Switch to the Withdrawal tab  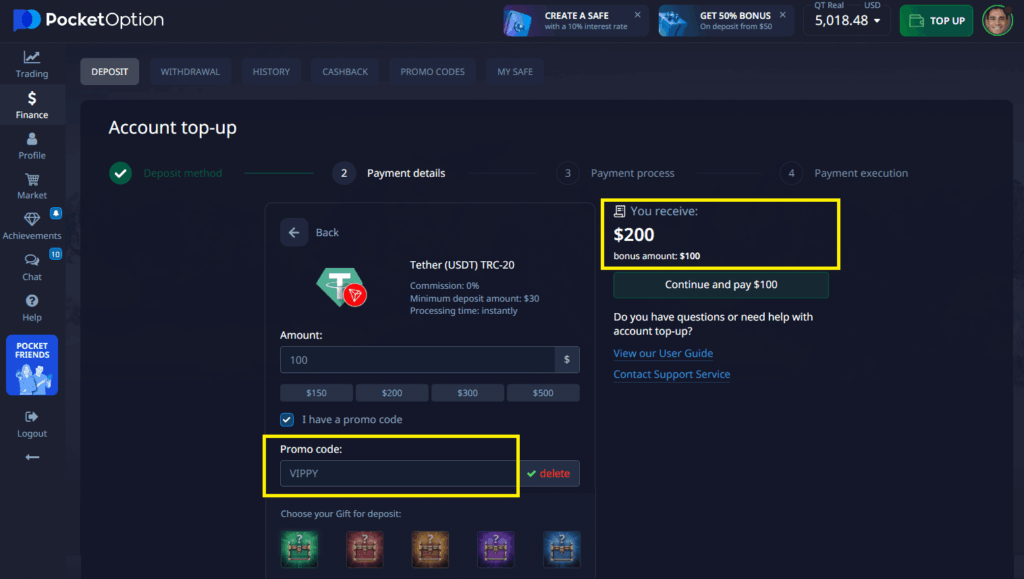[190, 71]
